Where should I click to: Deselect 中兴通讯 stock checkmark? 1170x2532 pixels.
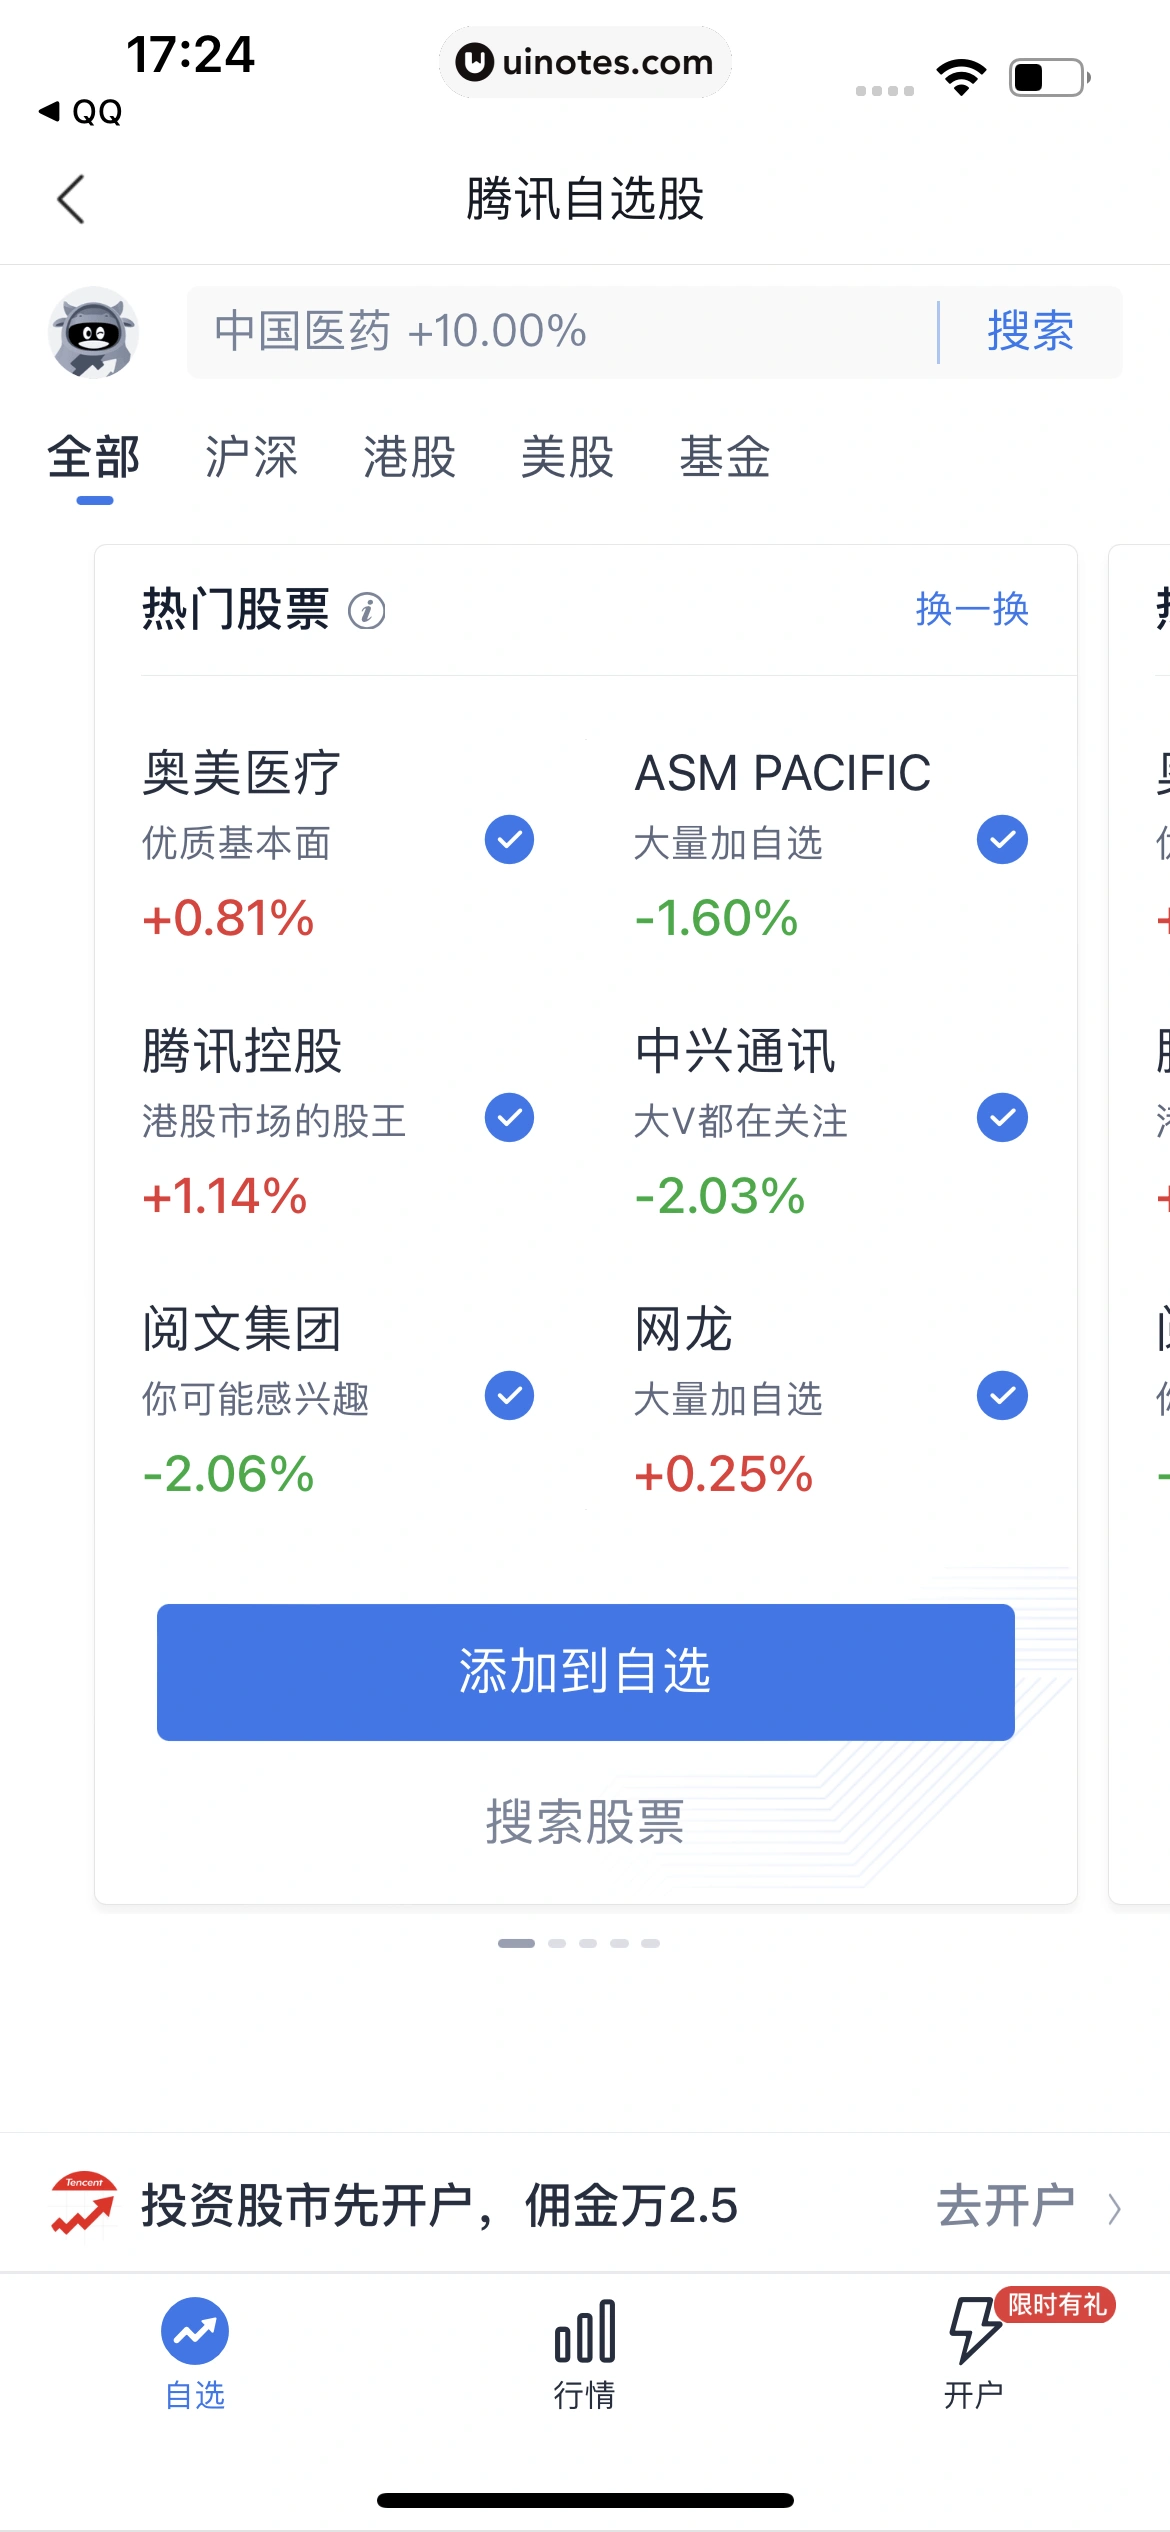tap(1001, 1118)
